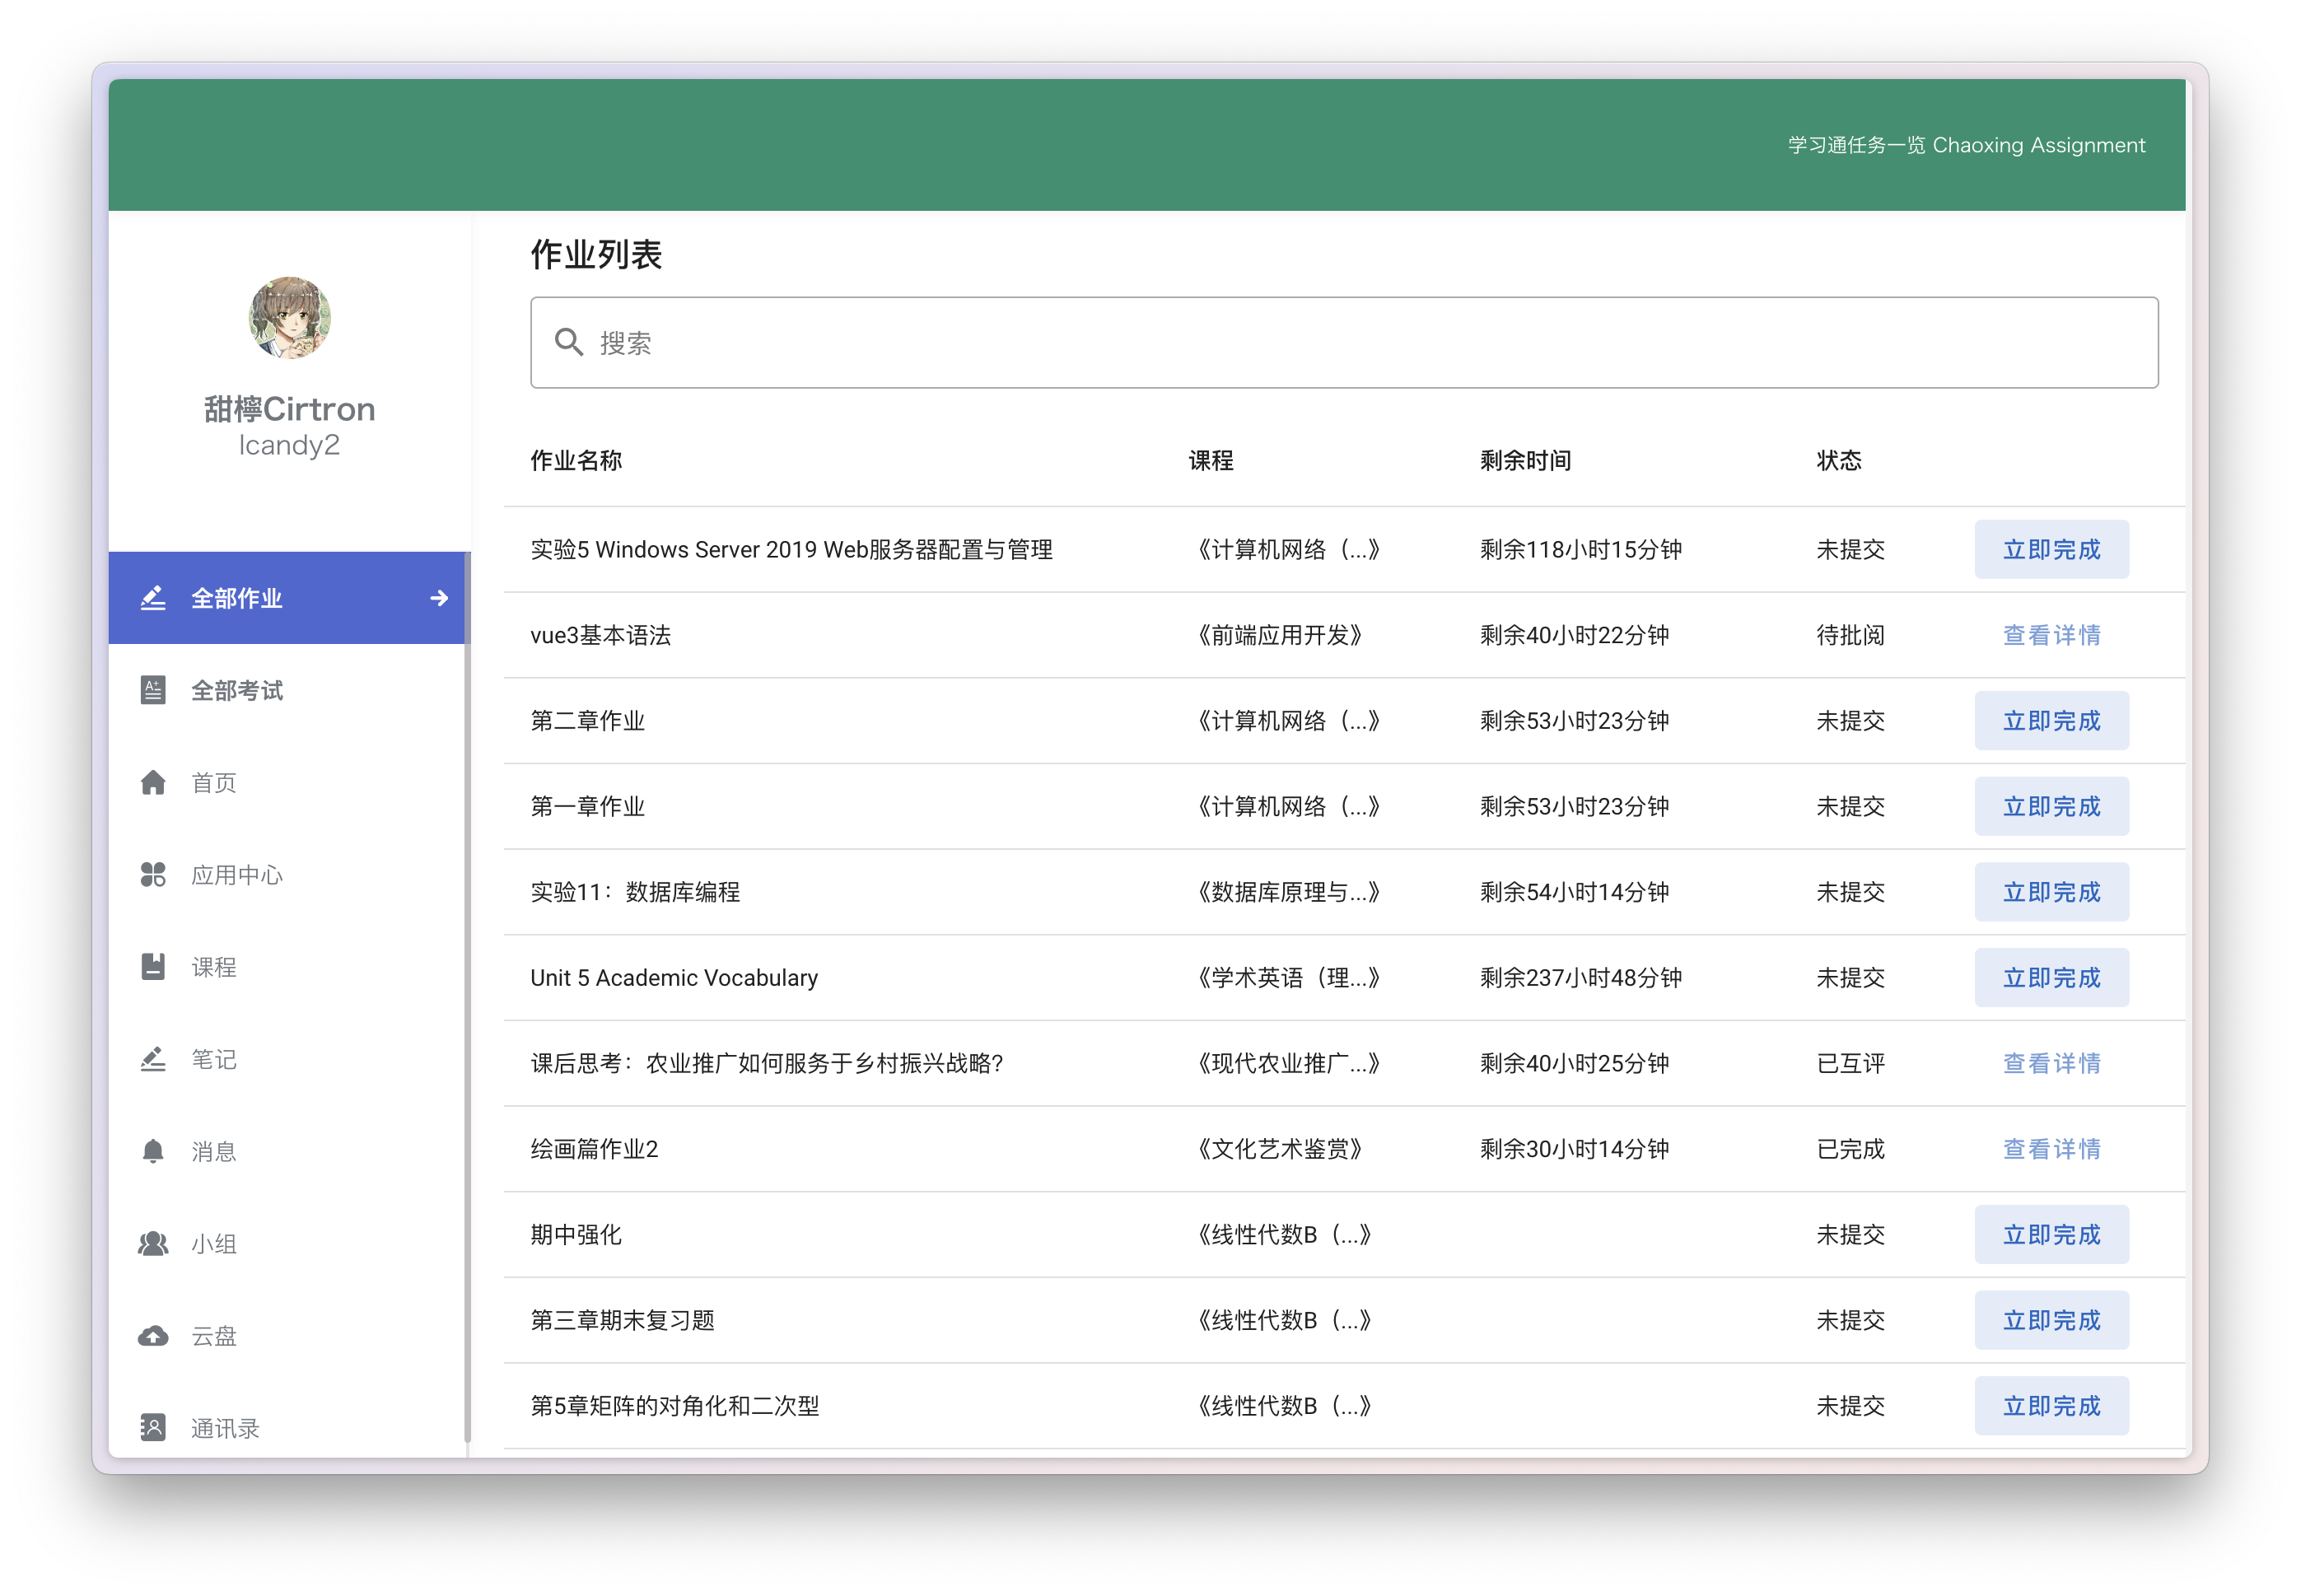This screenshot has height=1596, width=2301.
Task: Open 查看详情 for 绘画篇作业2
Action: click(x=2051, y=1149)
